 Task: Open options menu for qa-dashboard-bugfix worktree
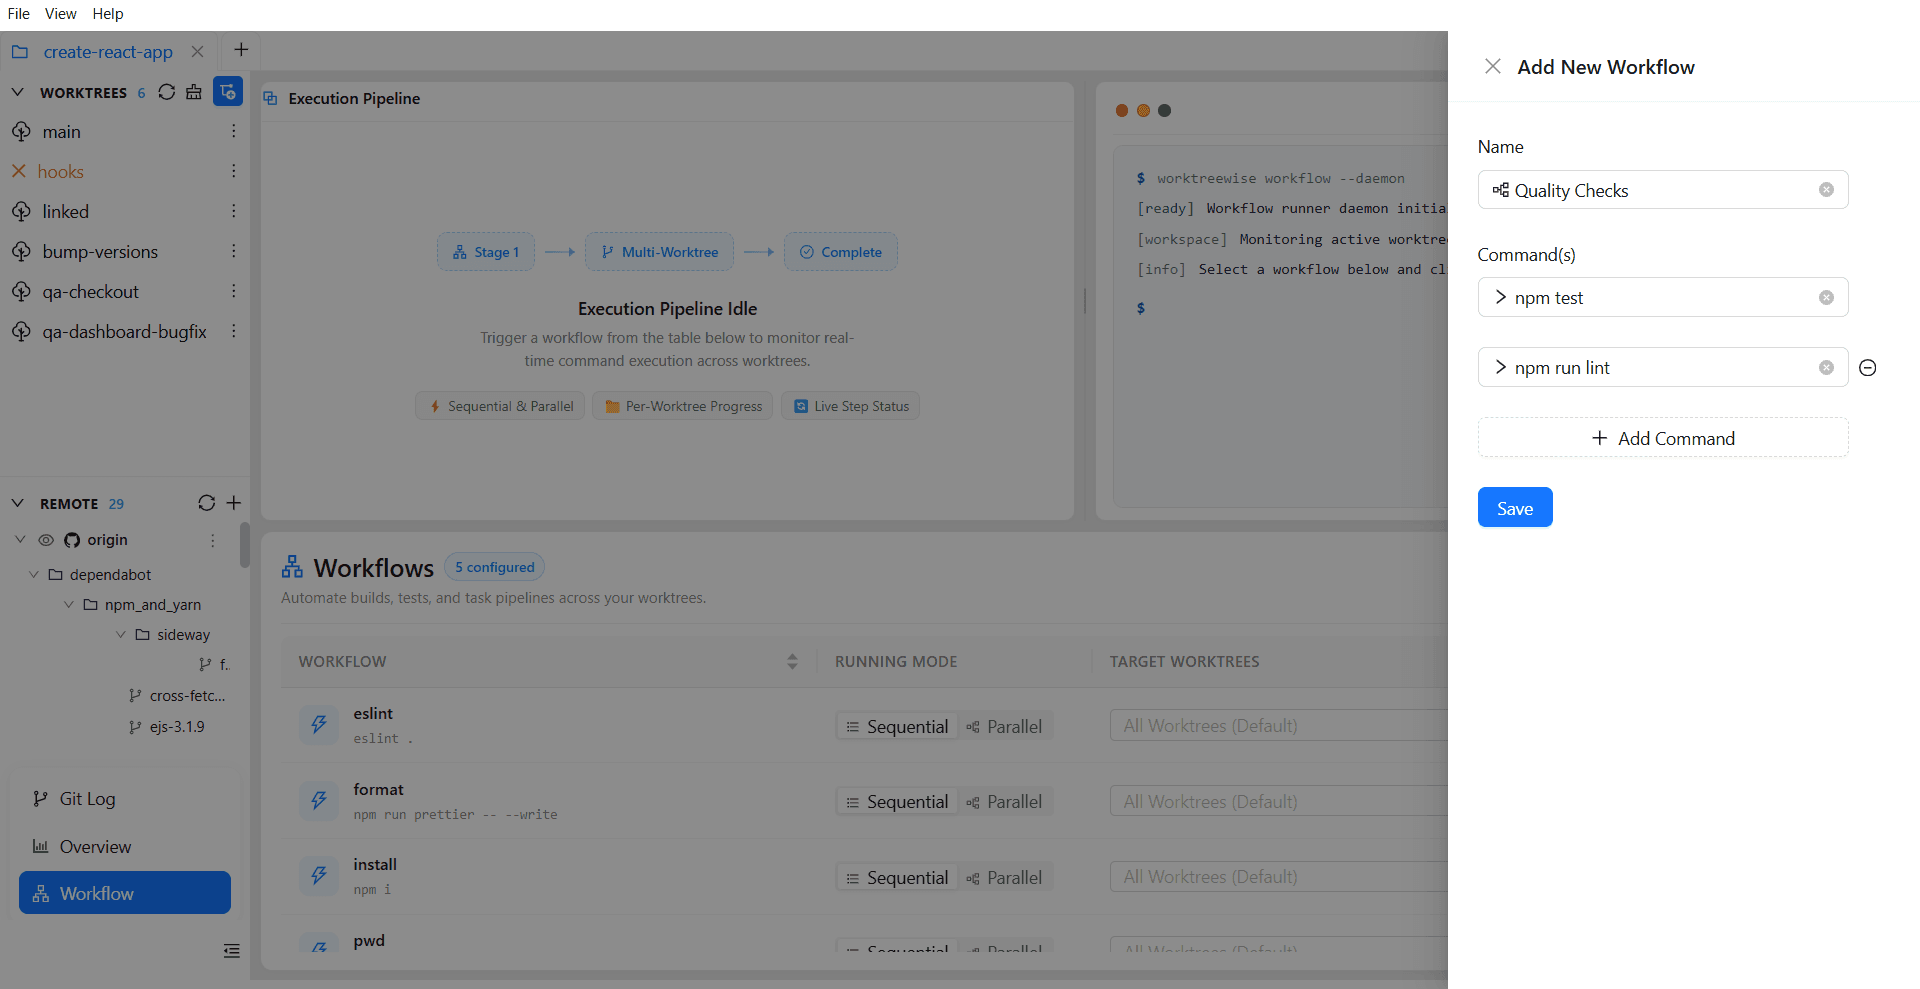233,331
